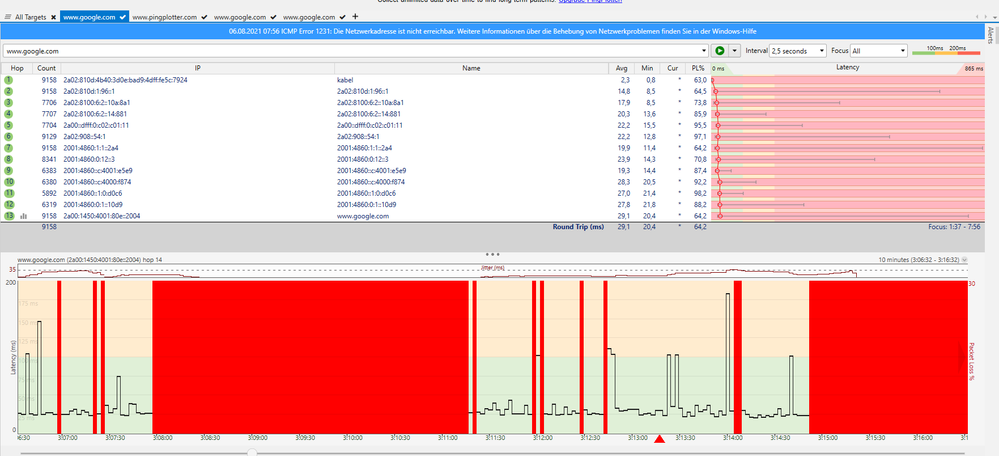Open the Interval 2,5 seconds dropdown
Viewport: 999px width, 456px height.
[797, 50]
